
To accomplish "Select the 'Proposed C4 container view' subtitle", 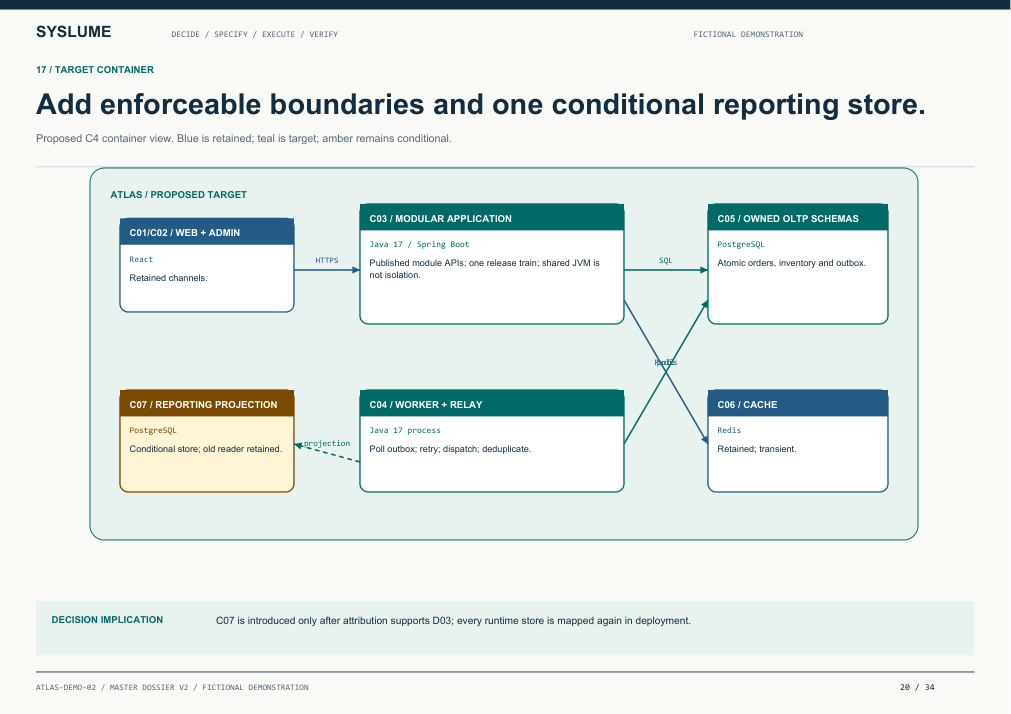I will point(244,139).
